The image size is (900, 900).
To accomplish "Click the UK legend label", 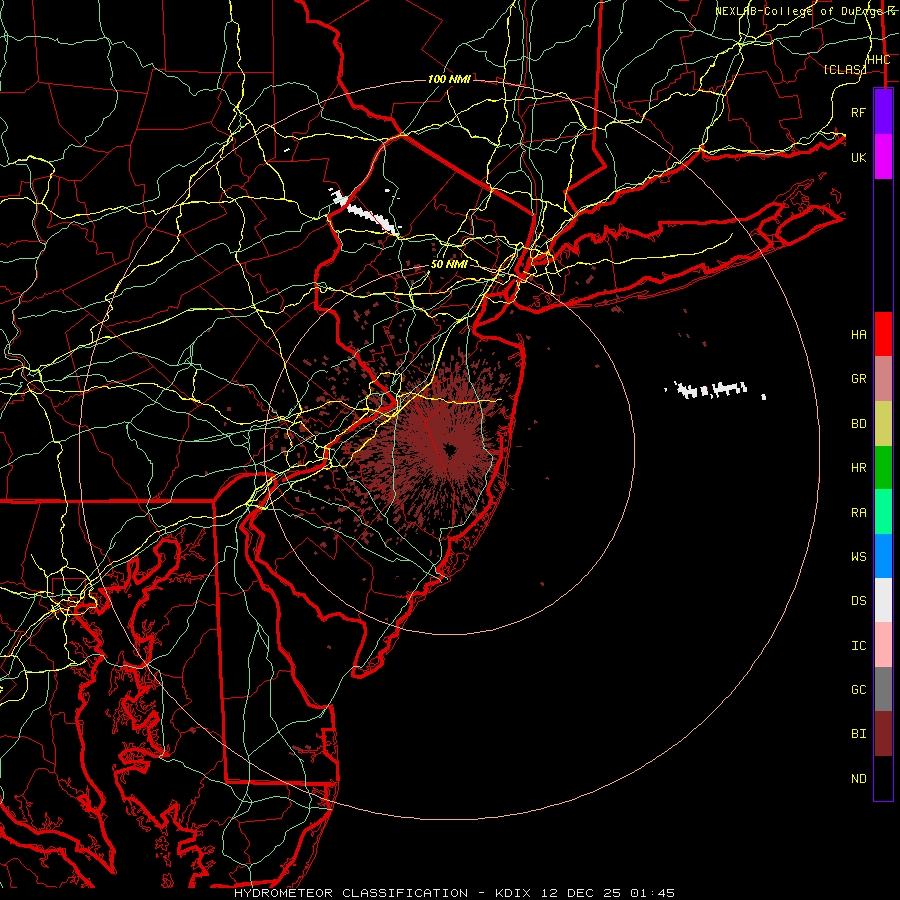I will (858, 157).
